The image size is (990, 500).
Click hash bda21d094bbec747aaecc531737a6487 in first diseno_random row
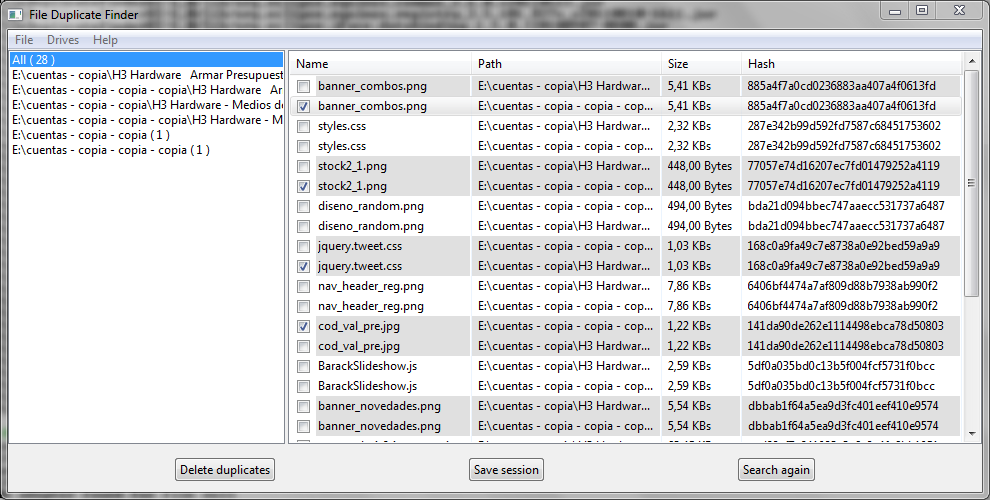846,206
